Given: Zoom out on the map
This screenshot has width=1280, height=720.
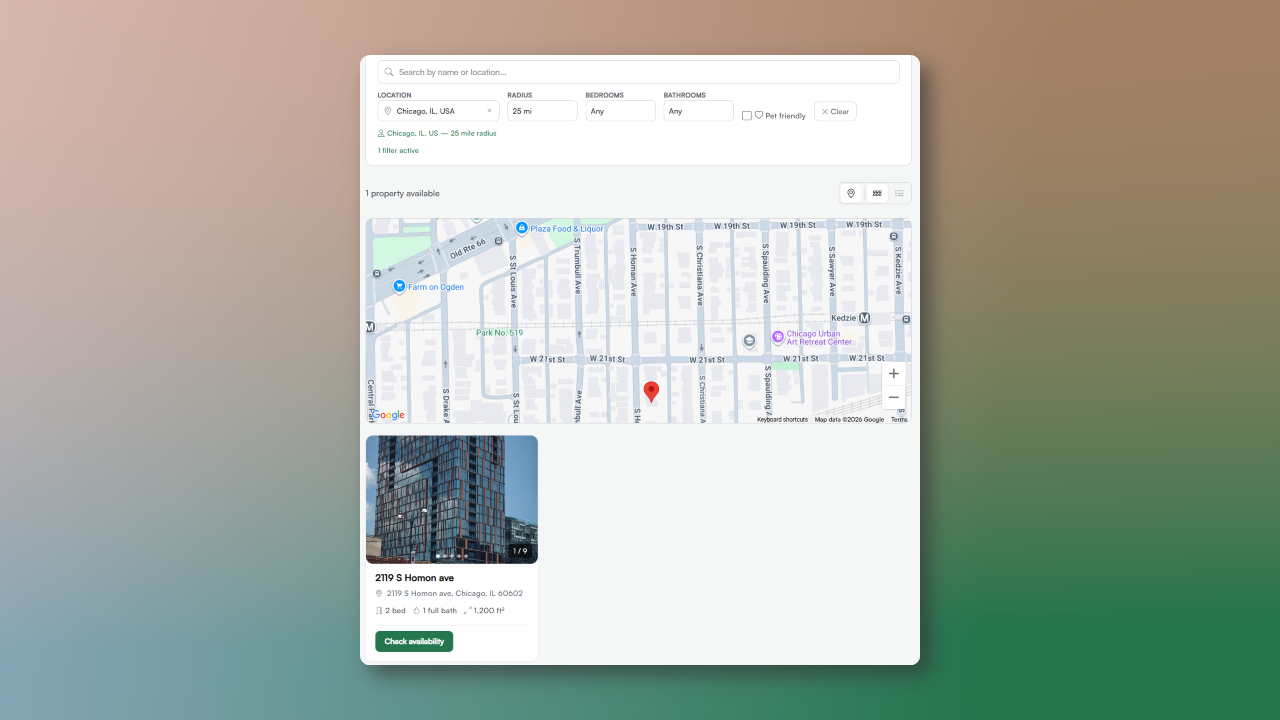Looking at the screenshot, I should coord(893,398).
